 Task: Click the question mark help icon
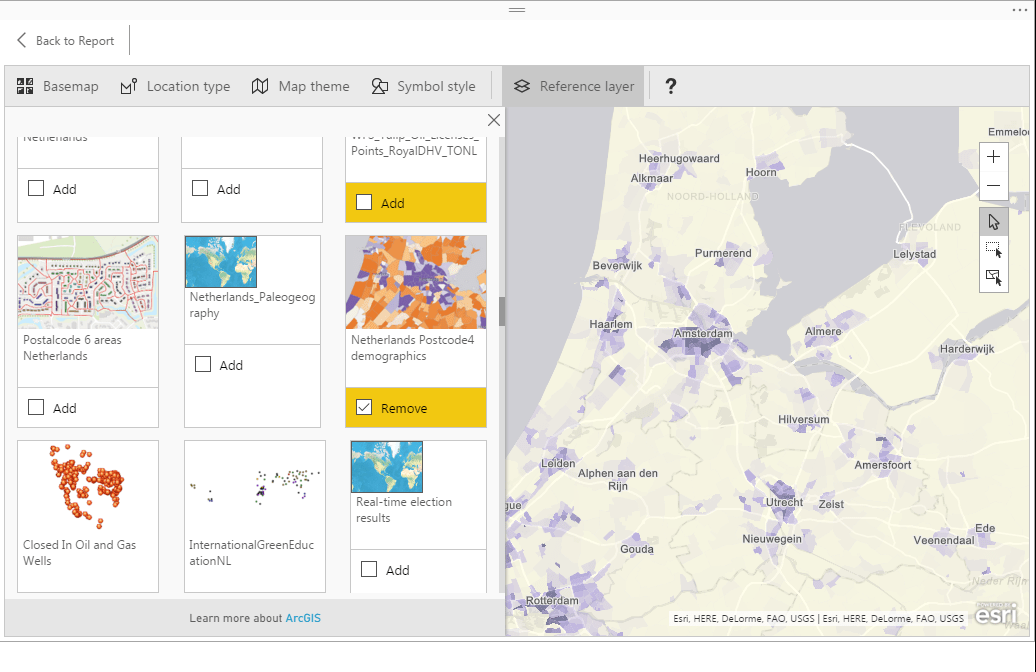point(671,86)
